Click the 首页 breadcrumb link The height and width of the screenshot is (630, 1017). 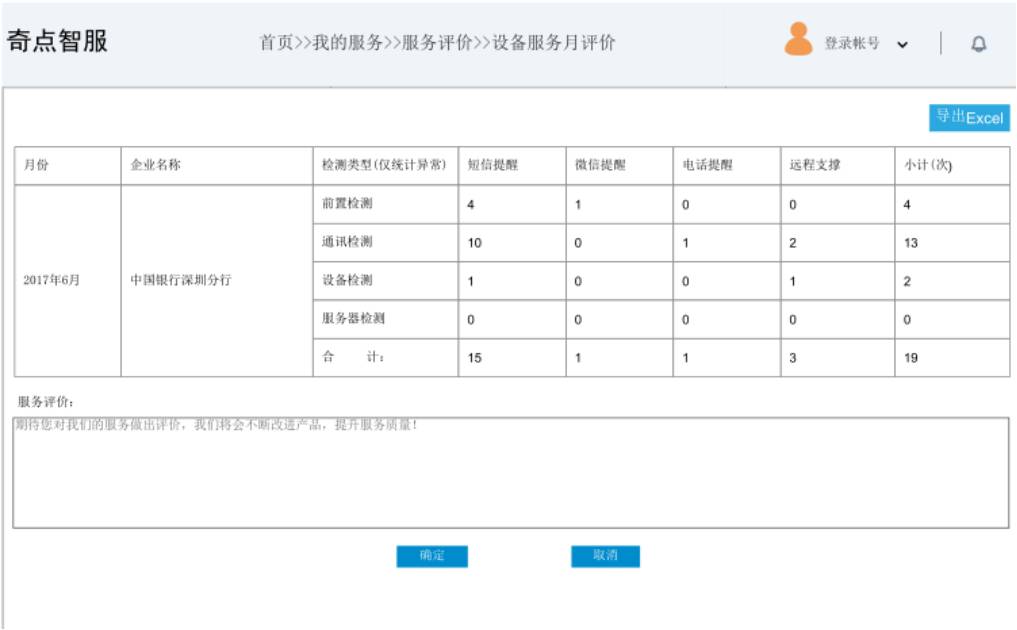click(276, 43)
